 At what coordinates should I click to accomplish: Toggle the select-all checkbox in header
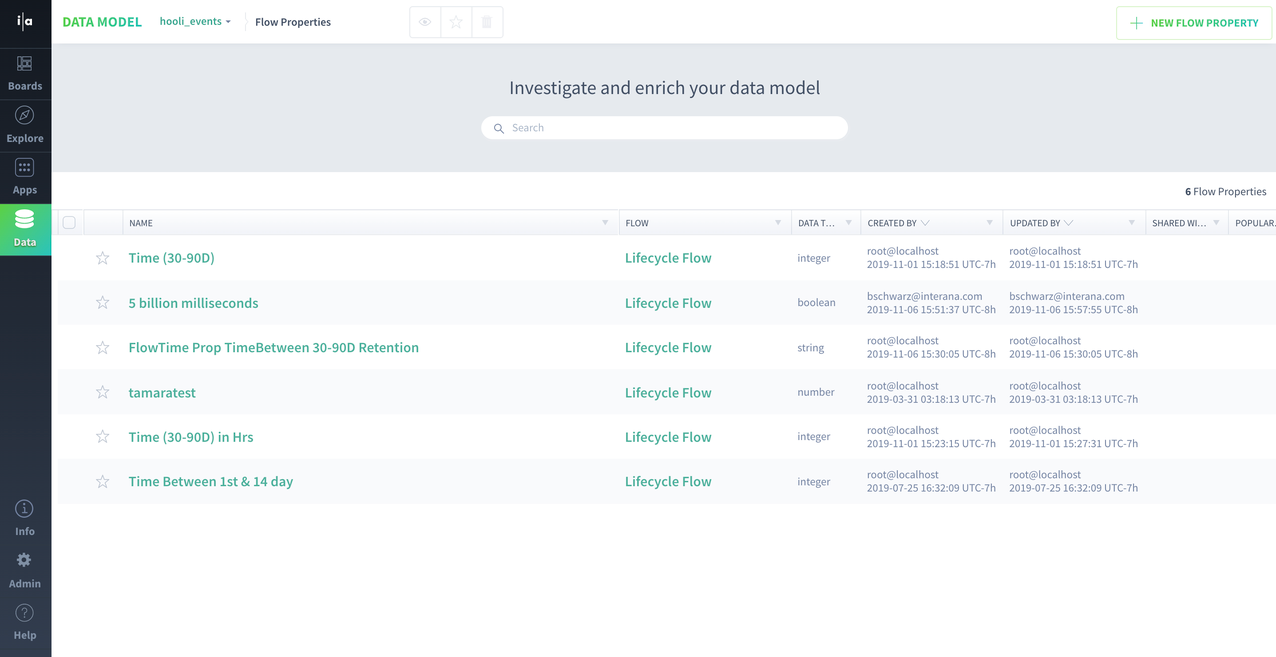69,223
